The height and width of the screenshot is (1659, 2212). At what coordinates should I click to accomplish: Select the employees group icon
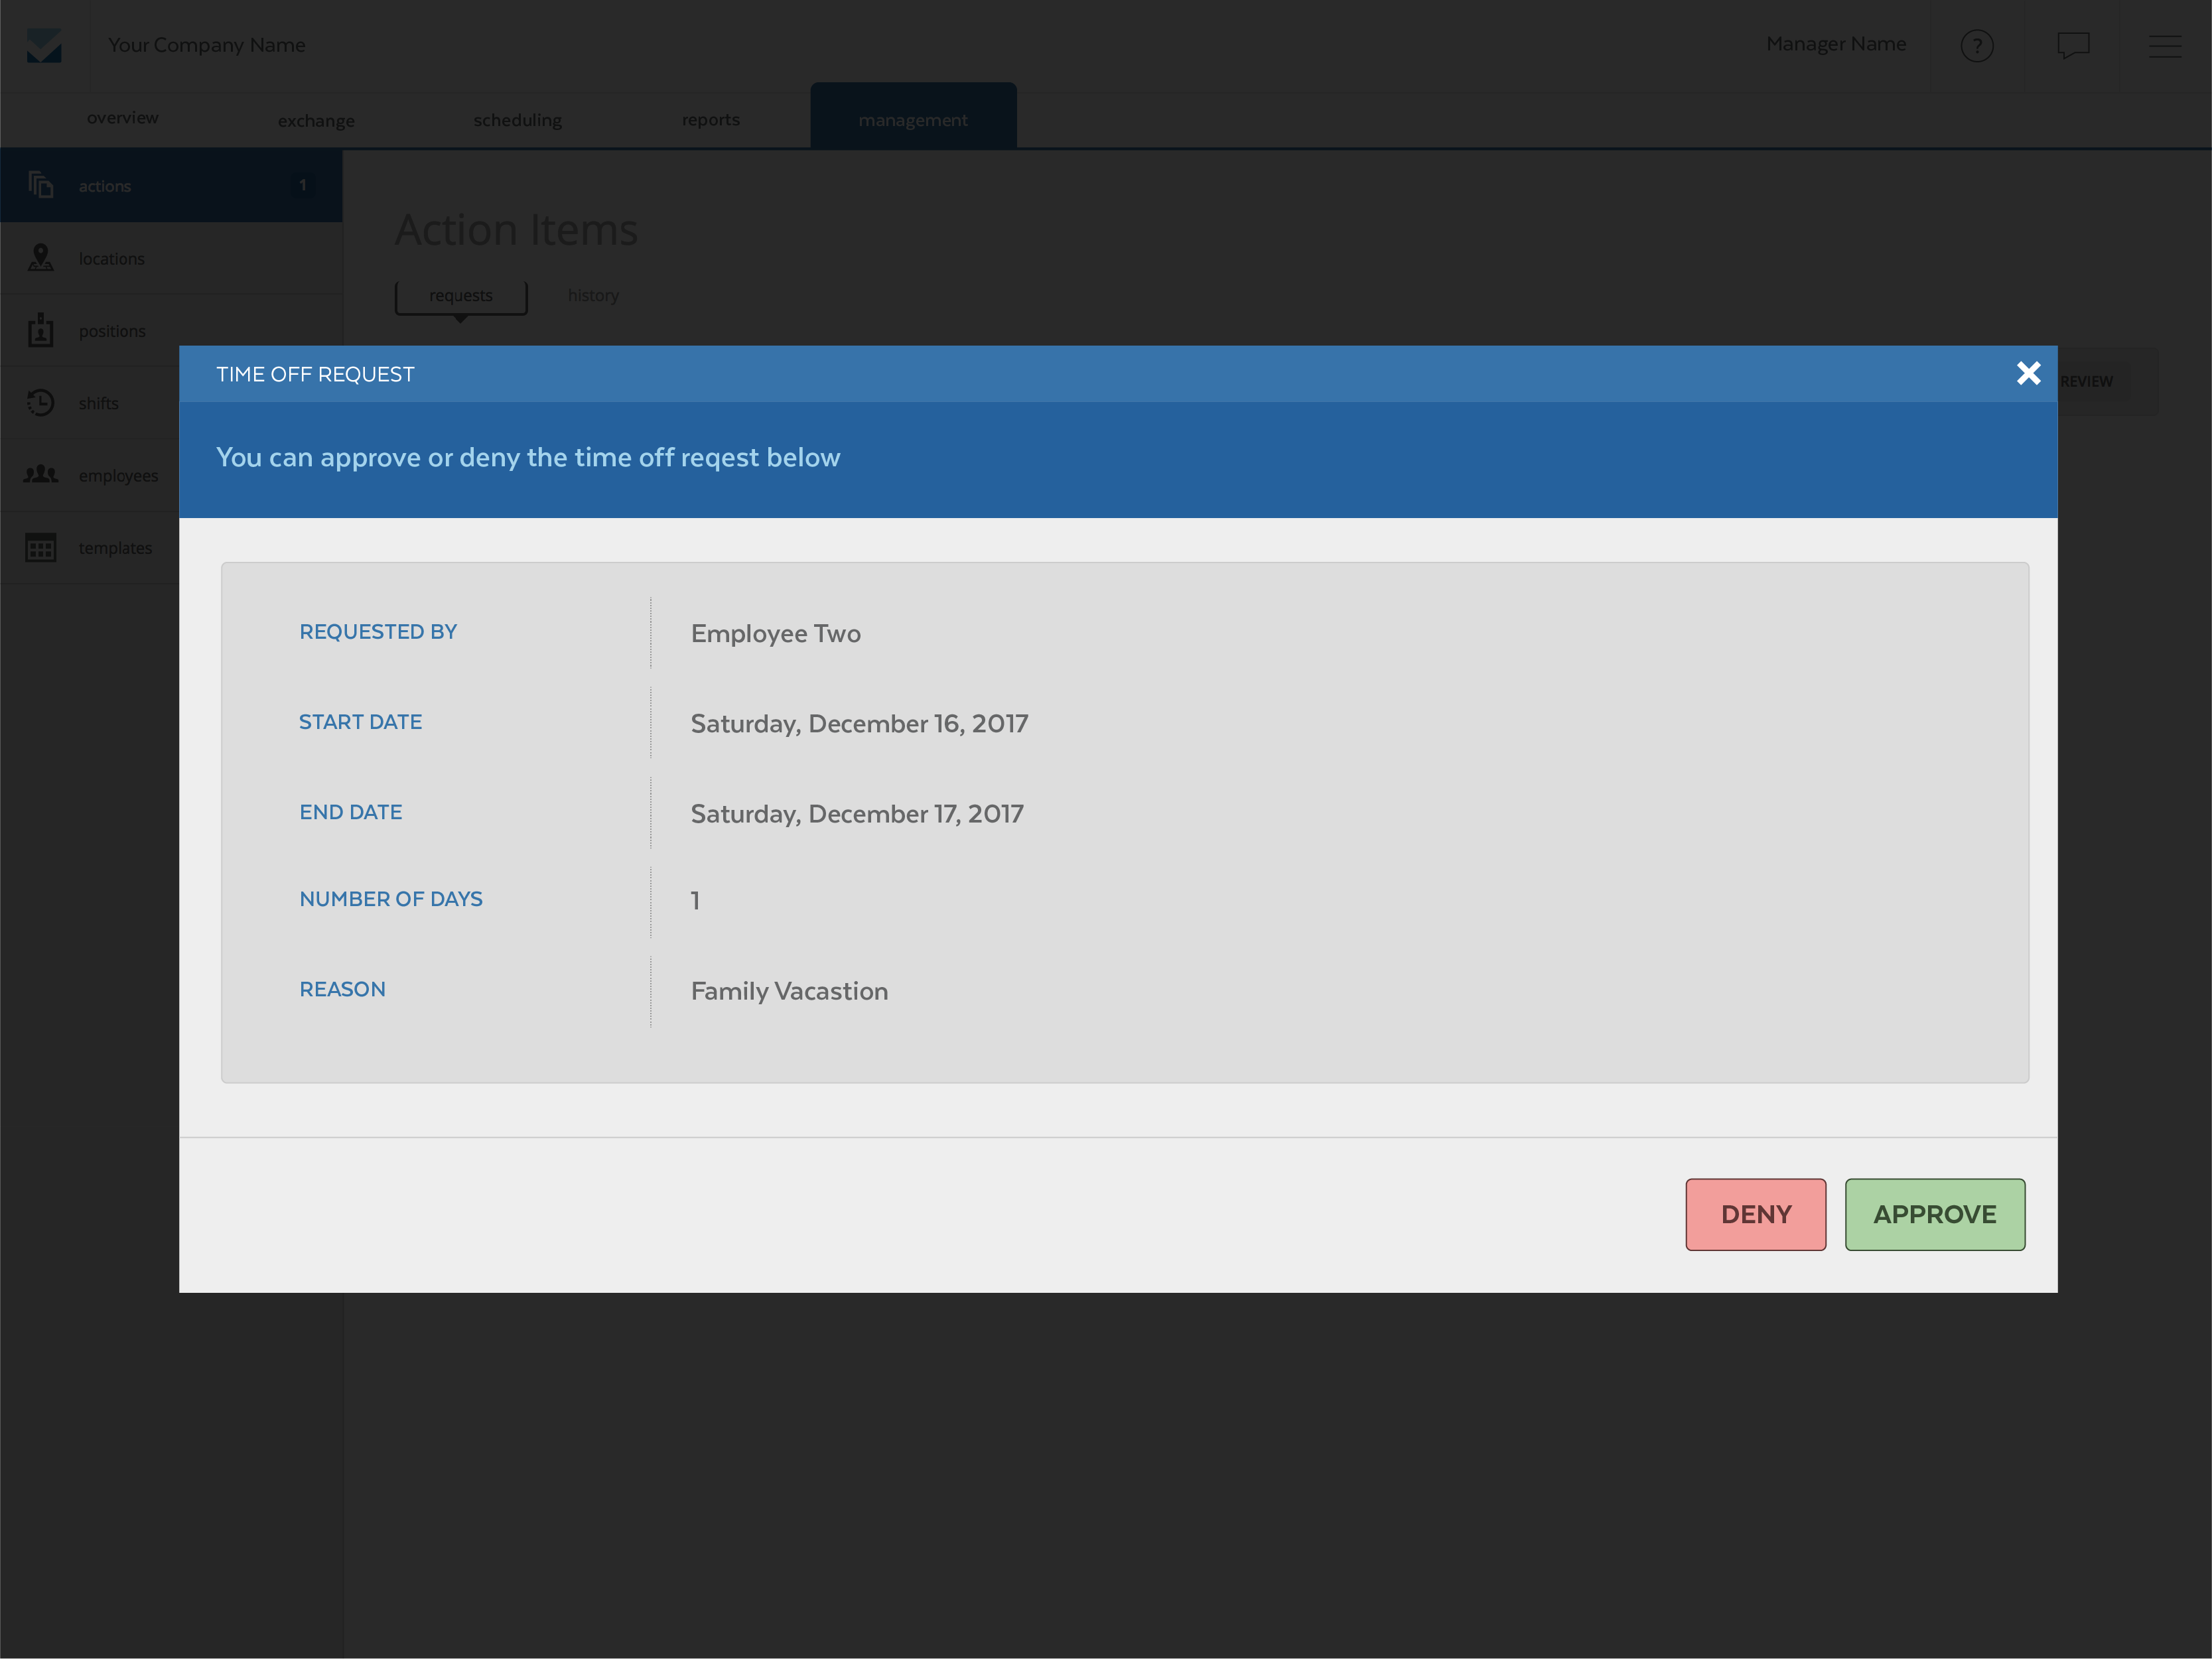tap(41, 475)
